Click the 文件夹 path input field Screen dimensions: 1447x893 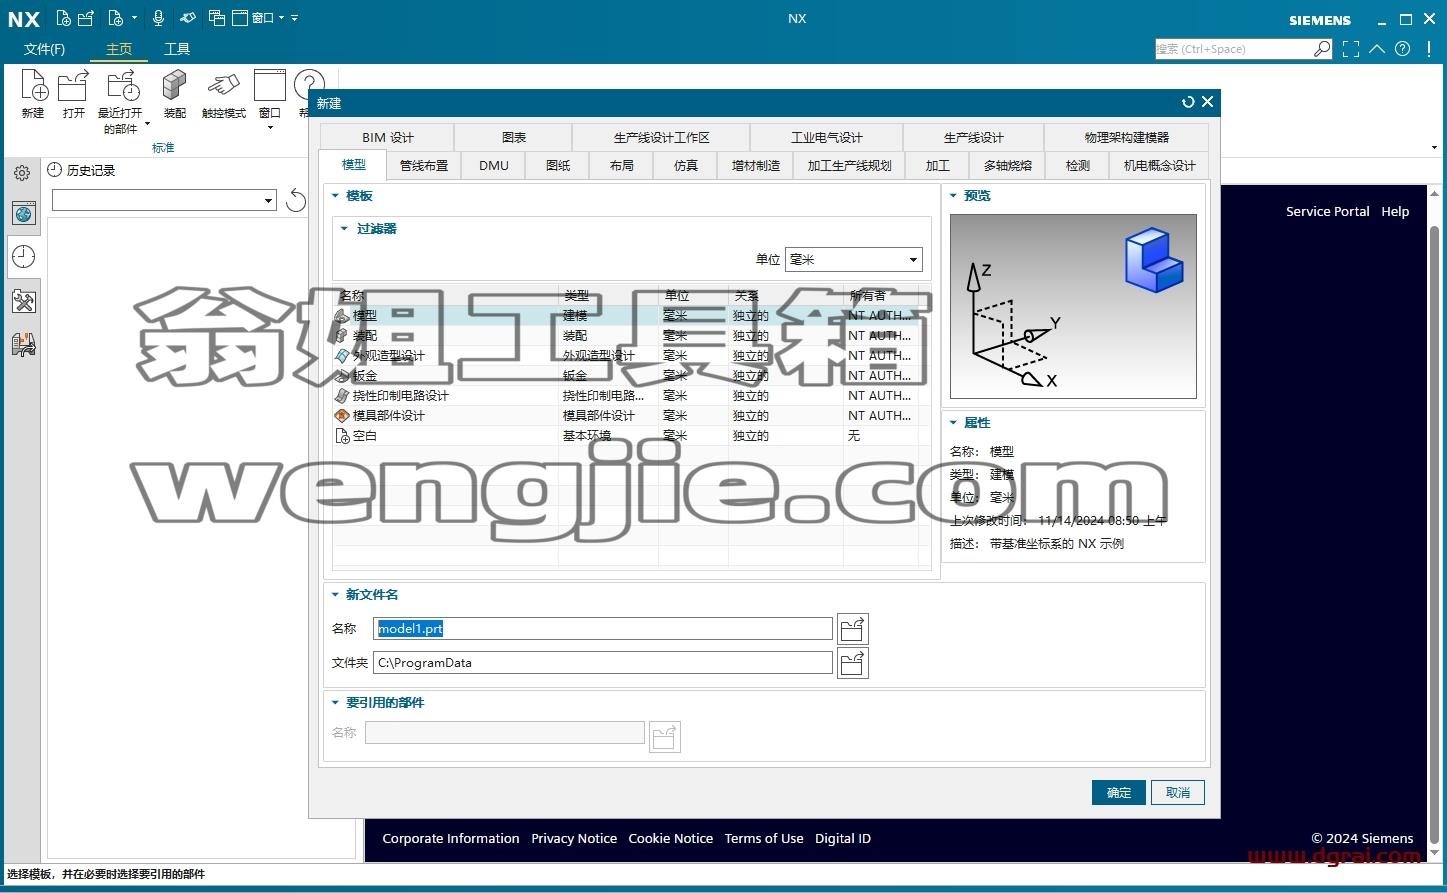tap(603, 663)
